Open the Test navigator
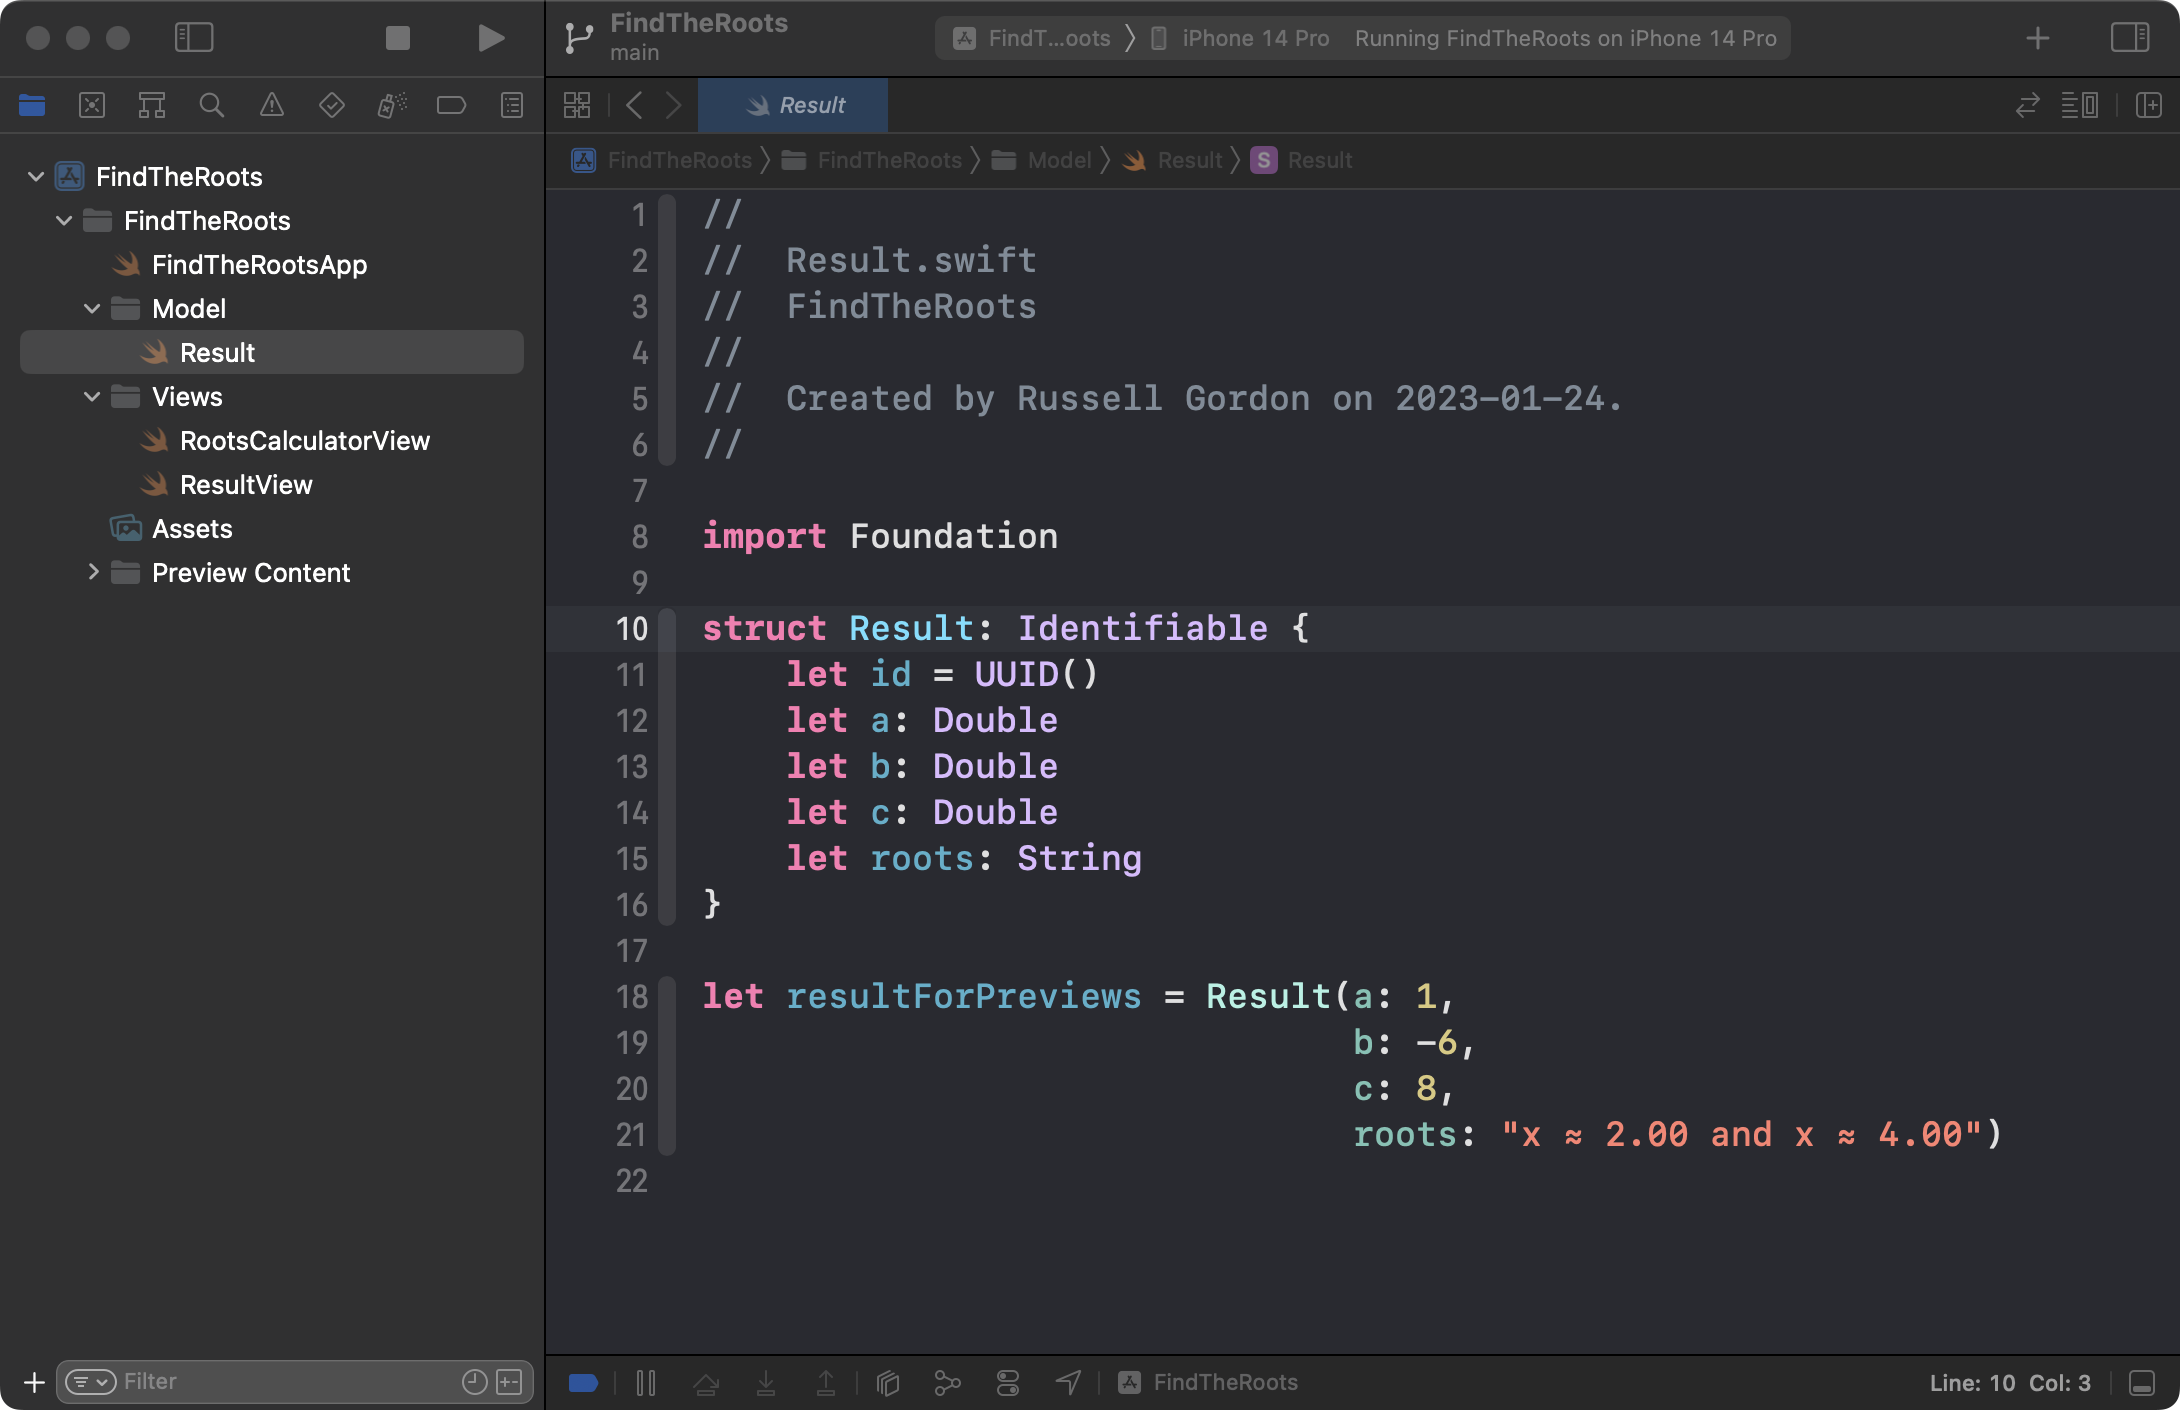The height and width of the screenshot is (1410, 2180). point(331,105)
